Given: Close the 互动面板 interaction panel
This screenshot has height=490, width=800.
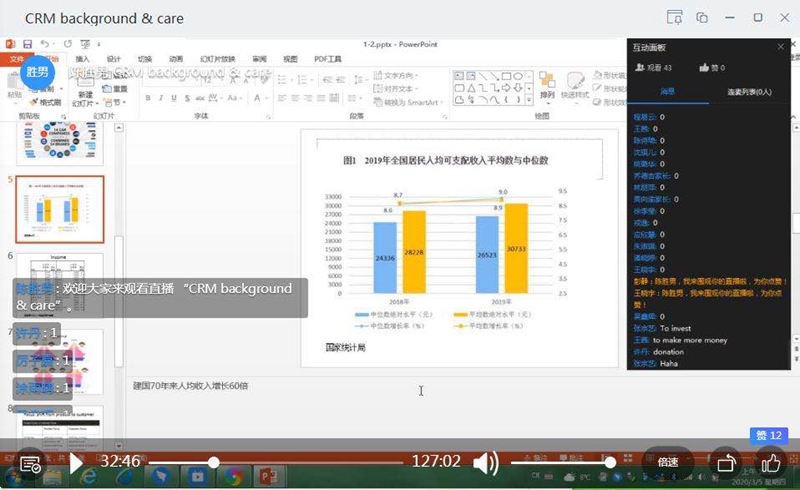Looking at the screenshot, I should 781,47.
